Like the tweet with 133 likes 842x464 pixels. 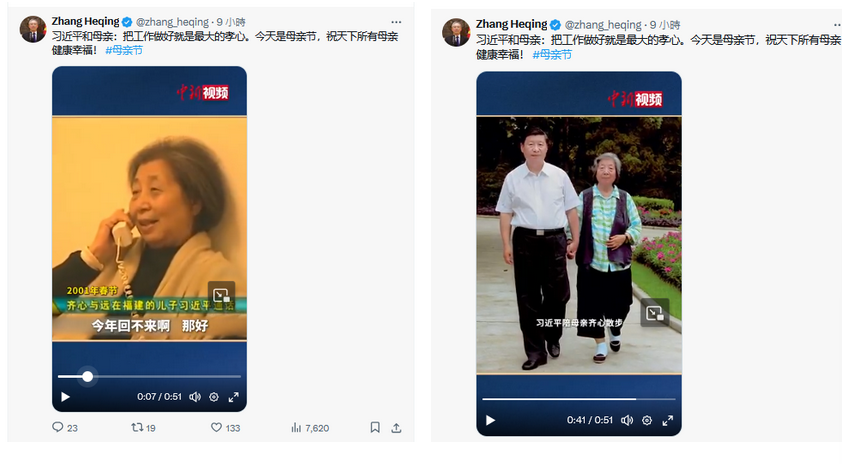coord(216,427)
